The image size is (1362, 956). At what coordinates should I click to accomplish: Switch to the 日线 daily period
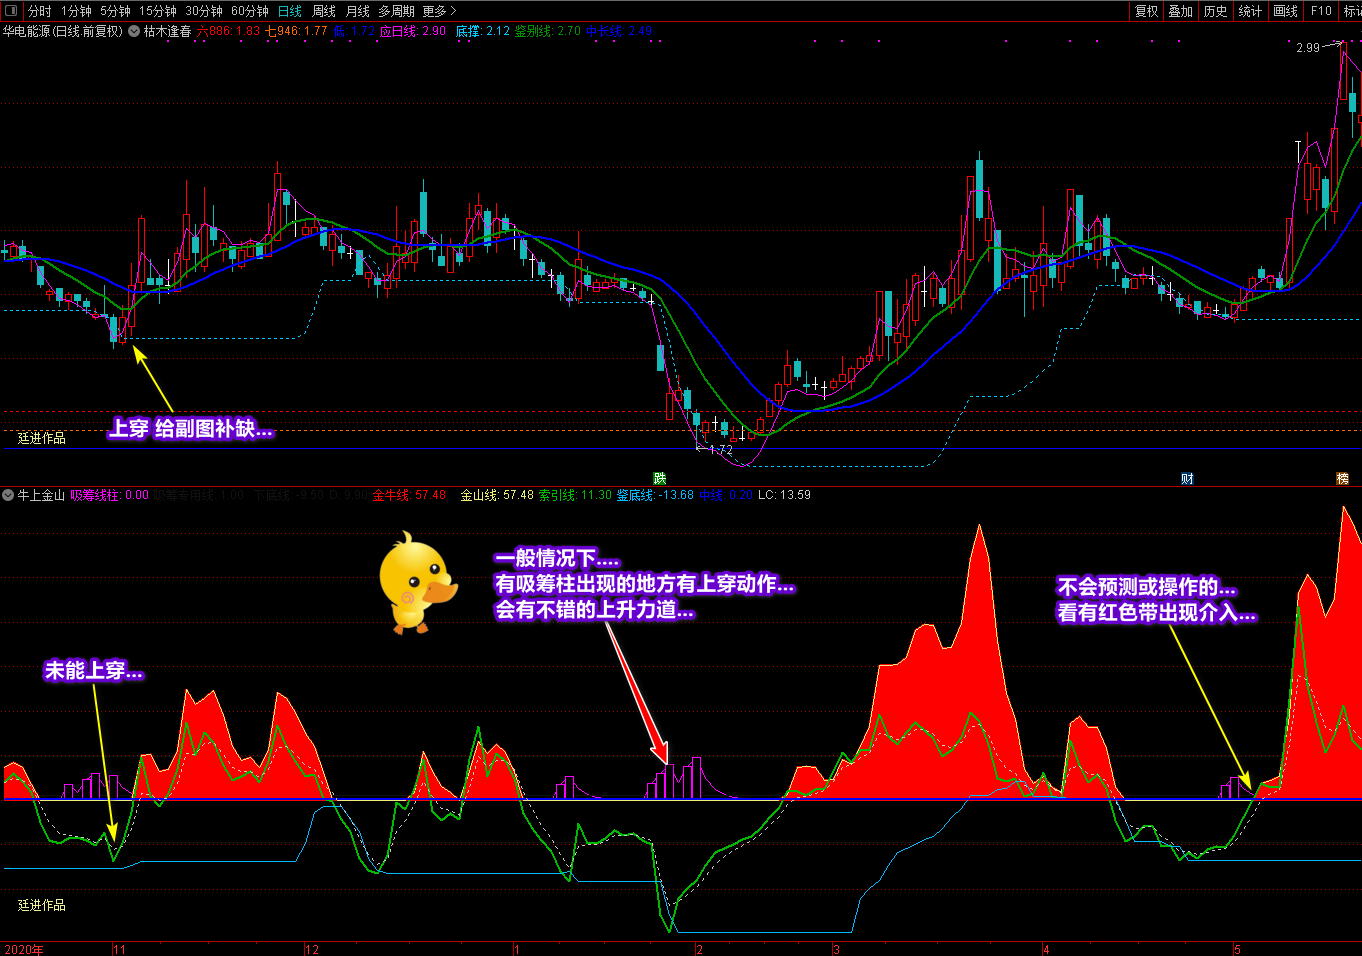[x=290, y=11]
